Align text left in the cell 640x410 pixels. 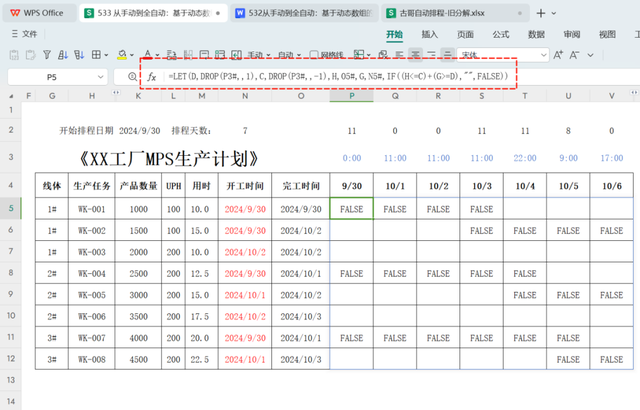click(400, 55)
